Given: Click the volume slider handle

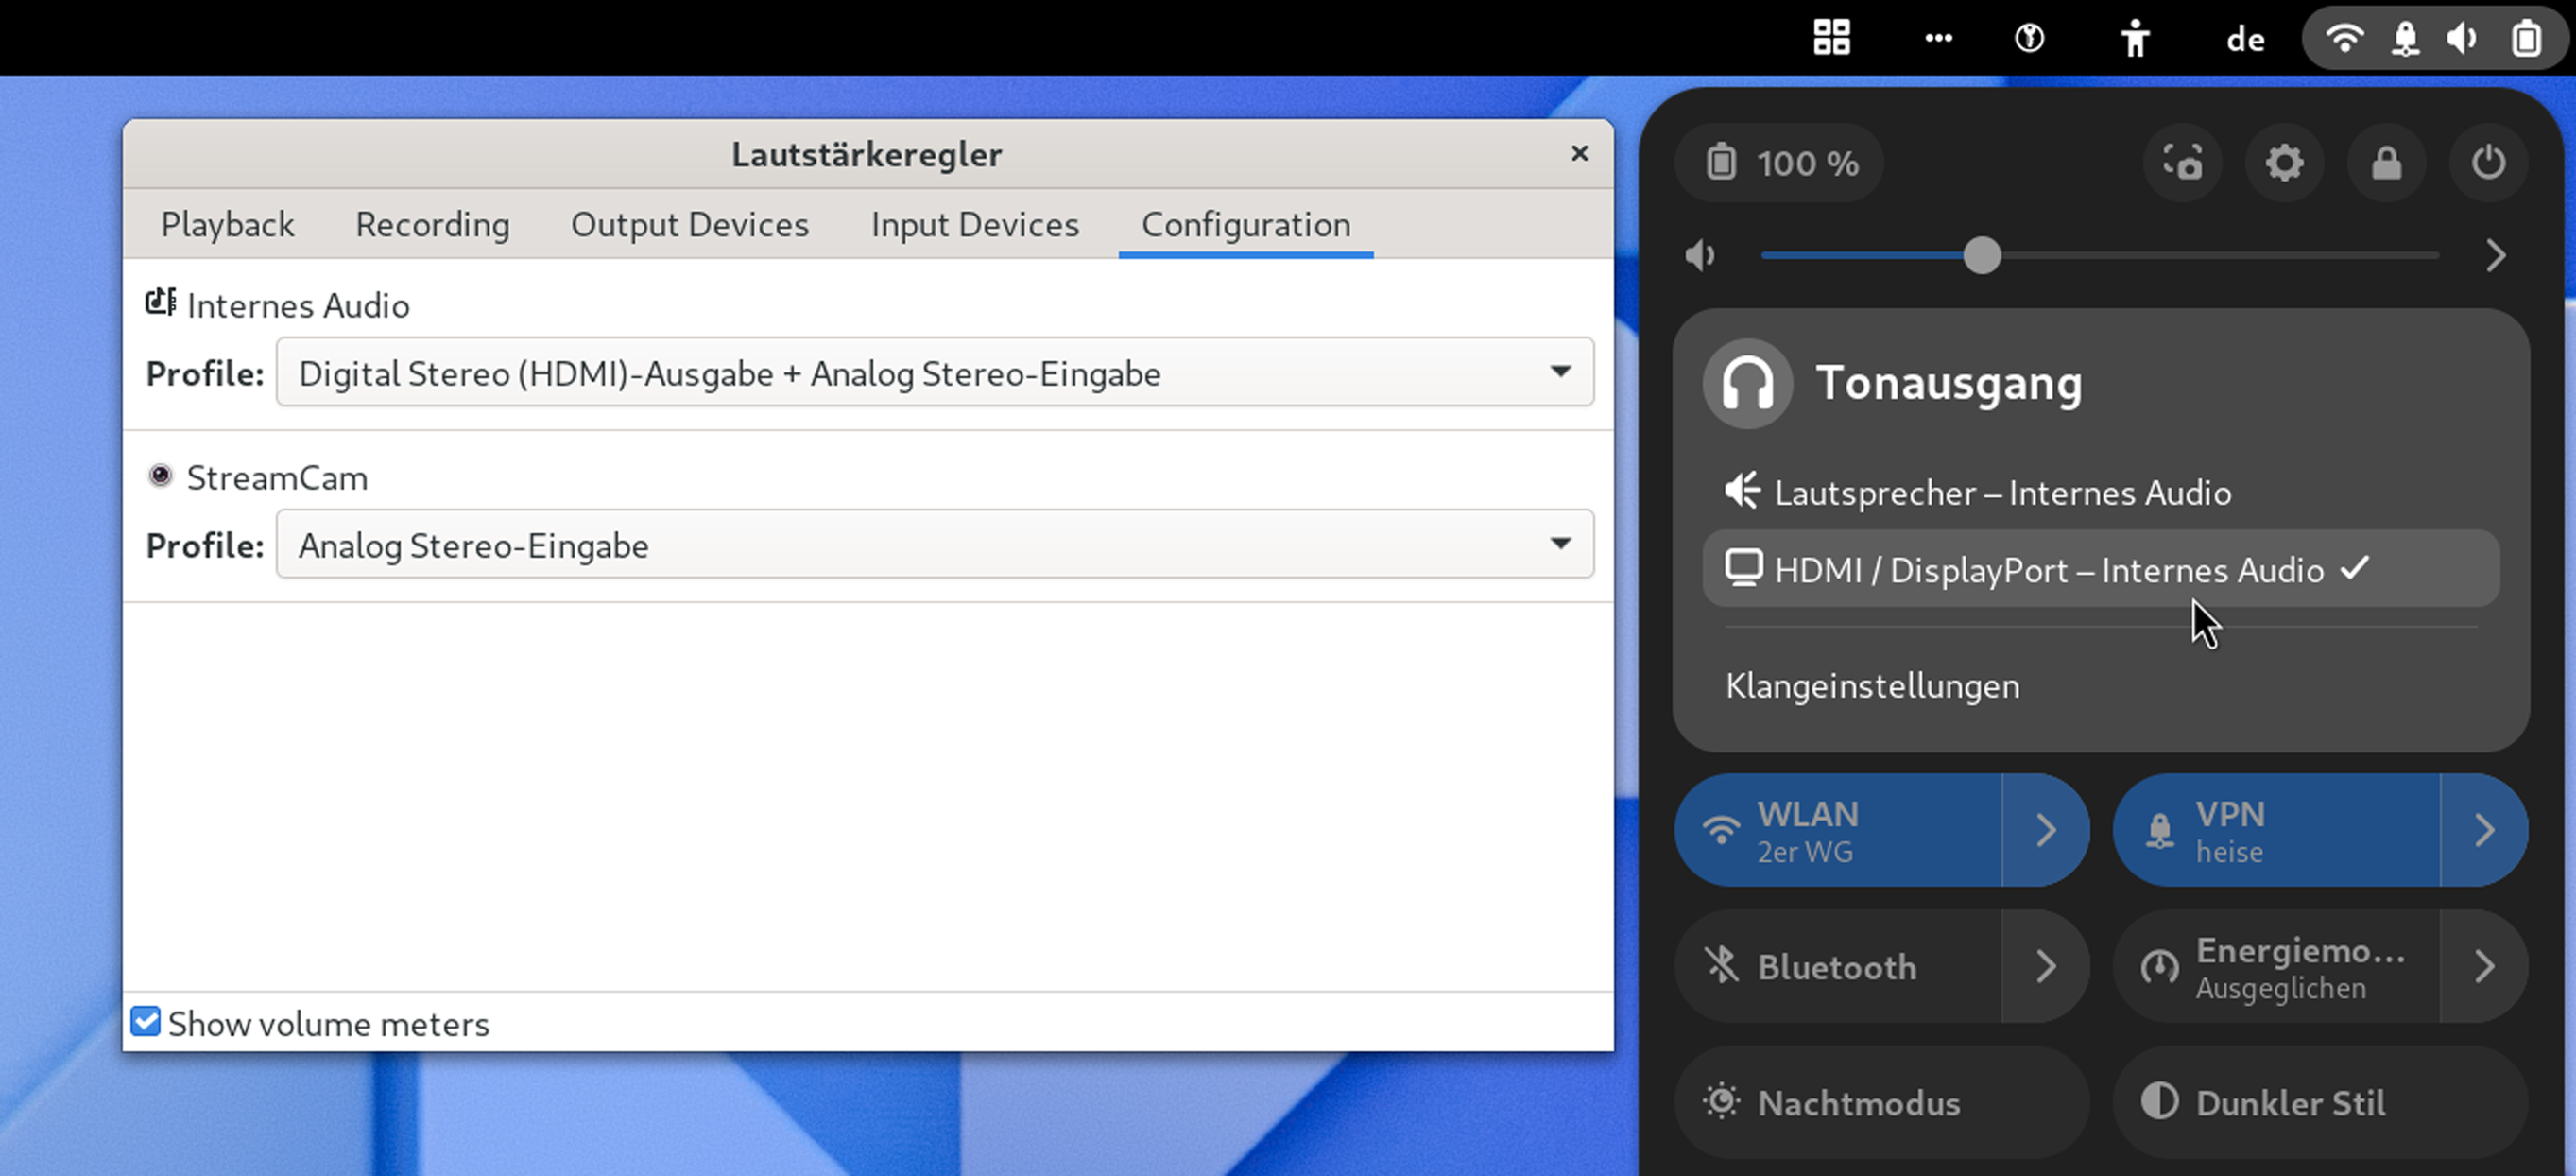Looking at the screenshot, I should [x=1981, y=256].
